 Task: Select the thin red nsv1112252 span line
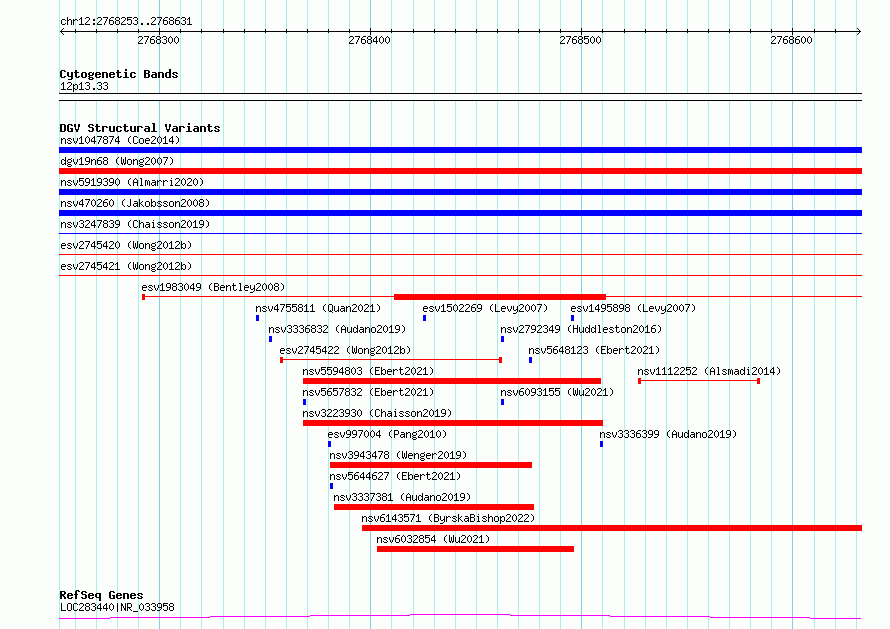699,381
